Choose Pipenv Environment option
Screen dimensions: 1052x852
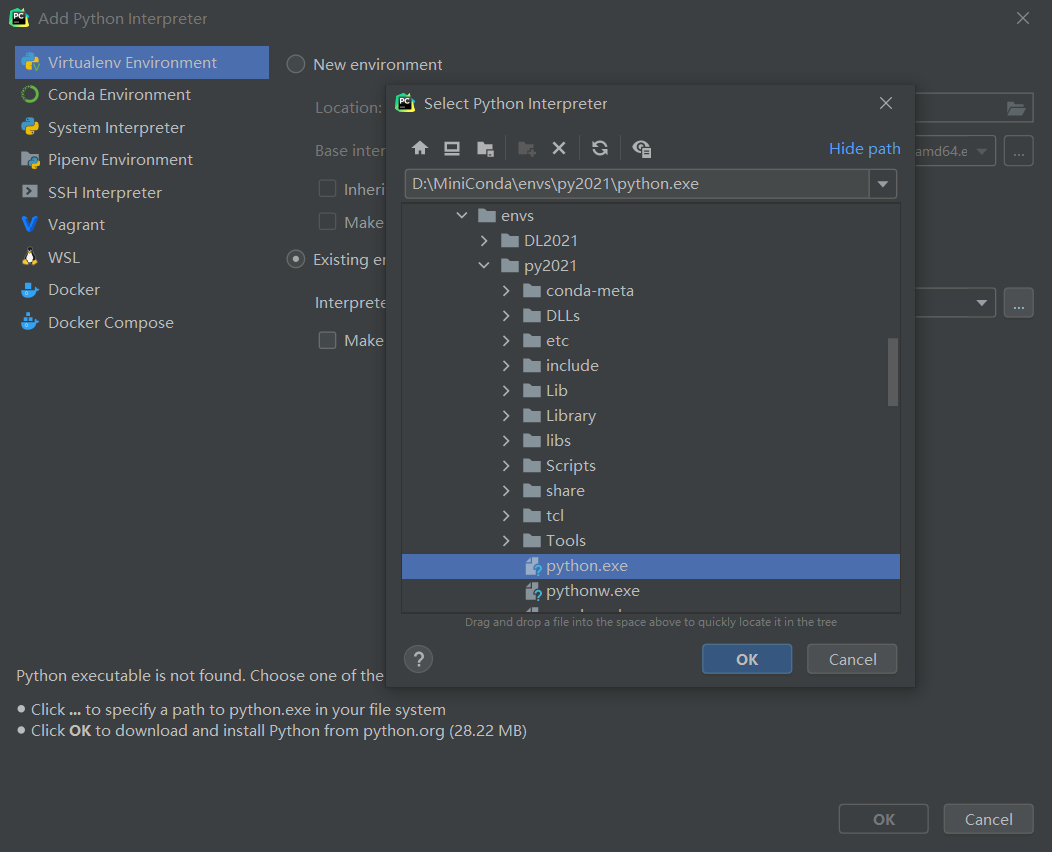point(142,160)
